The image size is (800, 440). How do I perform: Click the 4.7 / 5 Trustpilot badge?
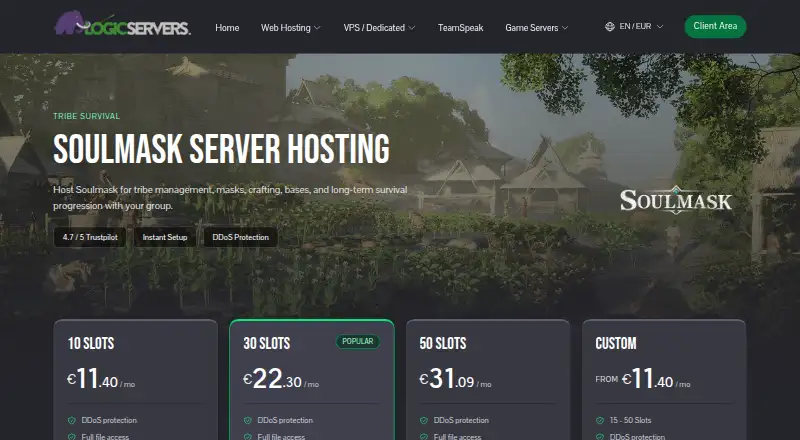tap(90, 237)
